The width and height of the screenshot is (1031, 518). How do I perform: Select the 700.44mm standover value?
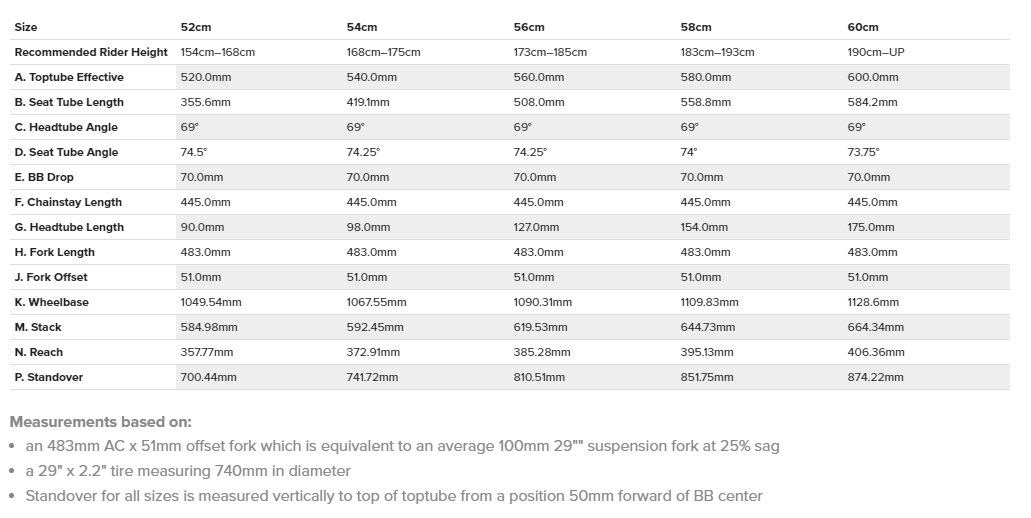click(x=209, y=377)
